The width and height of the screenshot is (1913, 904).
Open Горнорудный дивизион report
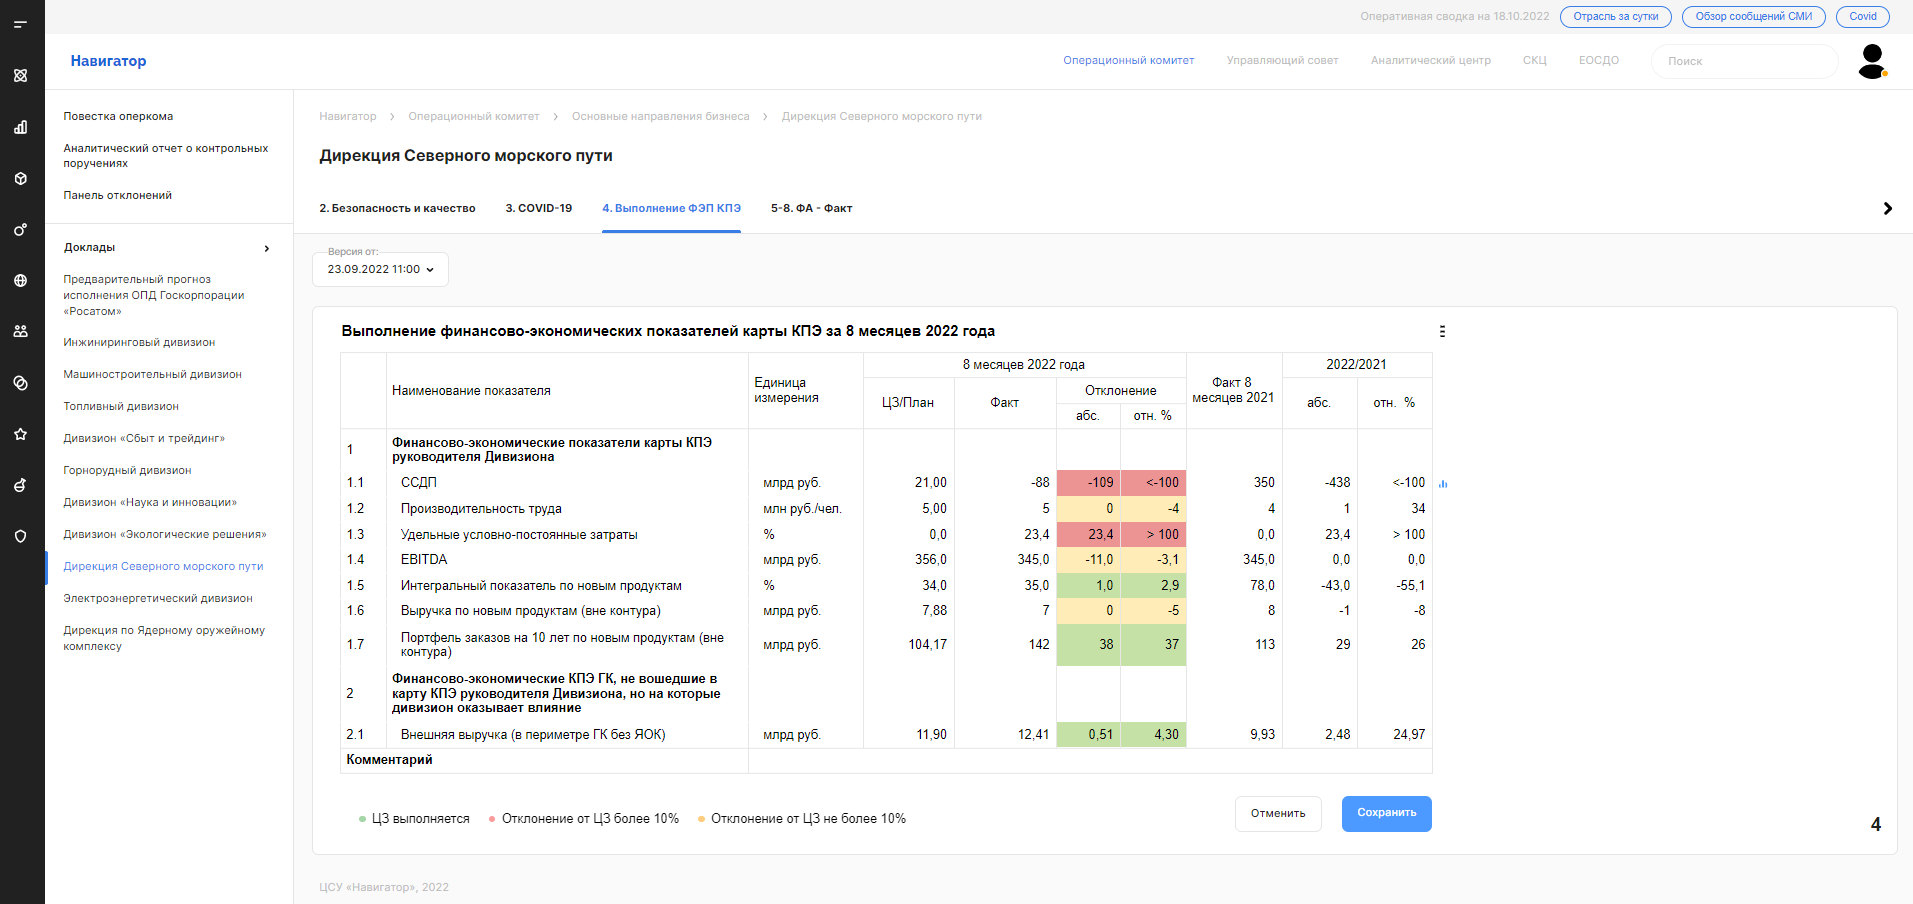coord(127,470)
